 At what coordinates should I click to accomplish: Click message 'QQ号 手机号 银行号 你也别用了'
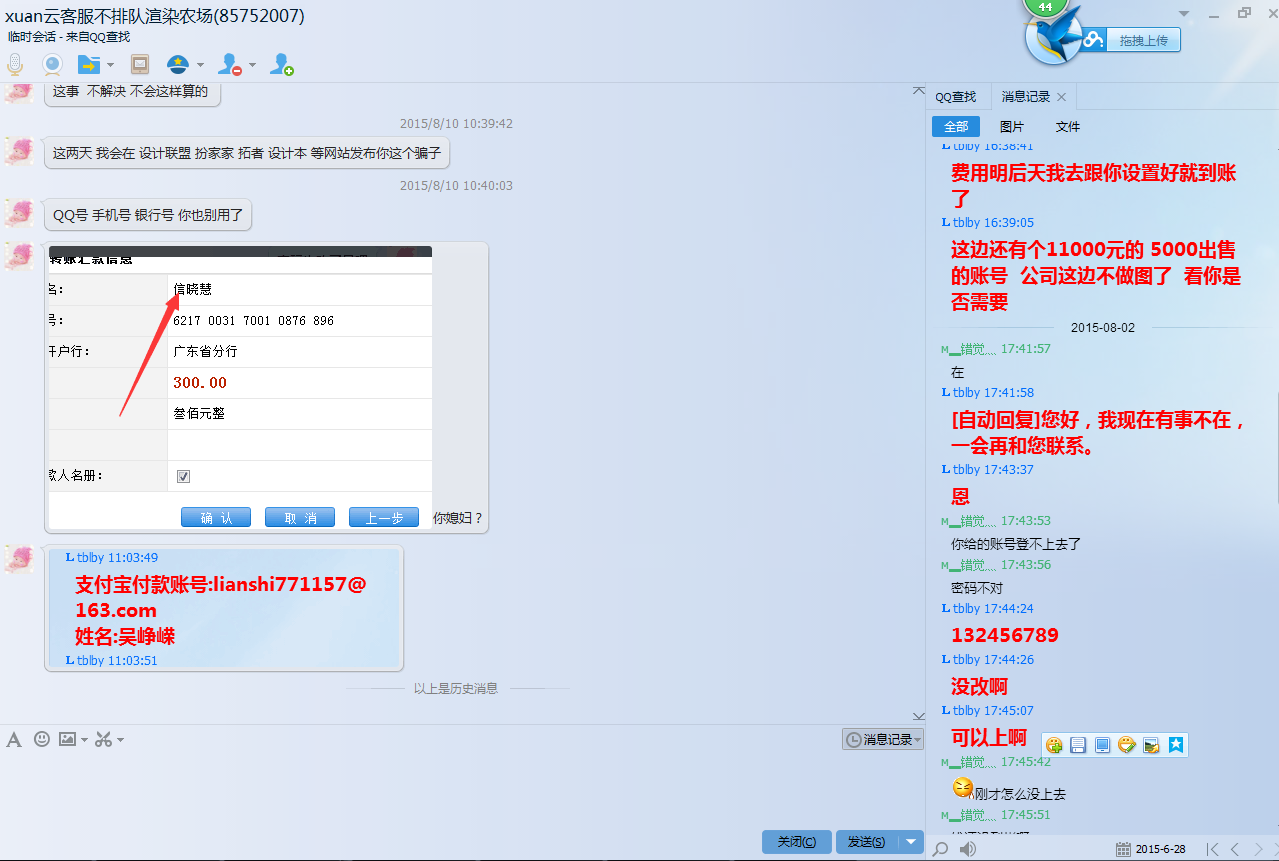point(149,215)
